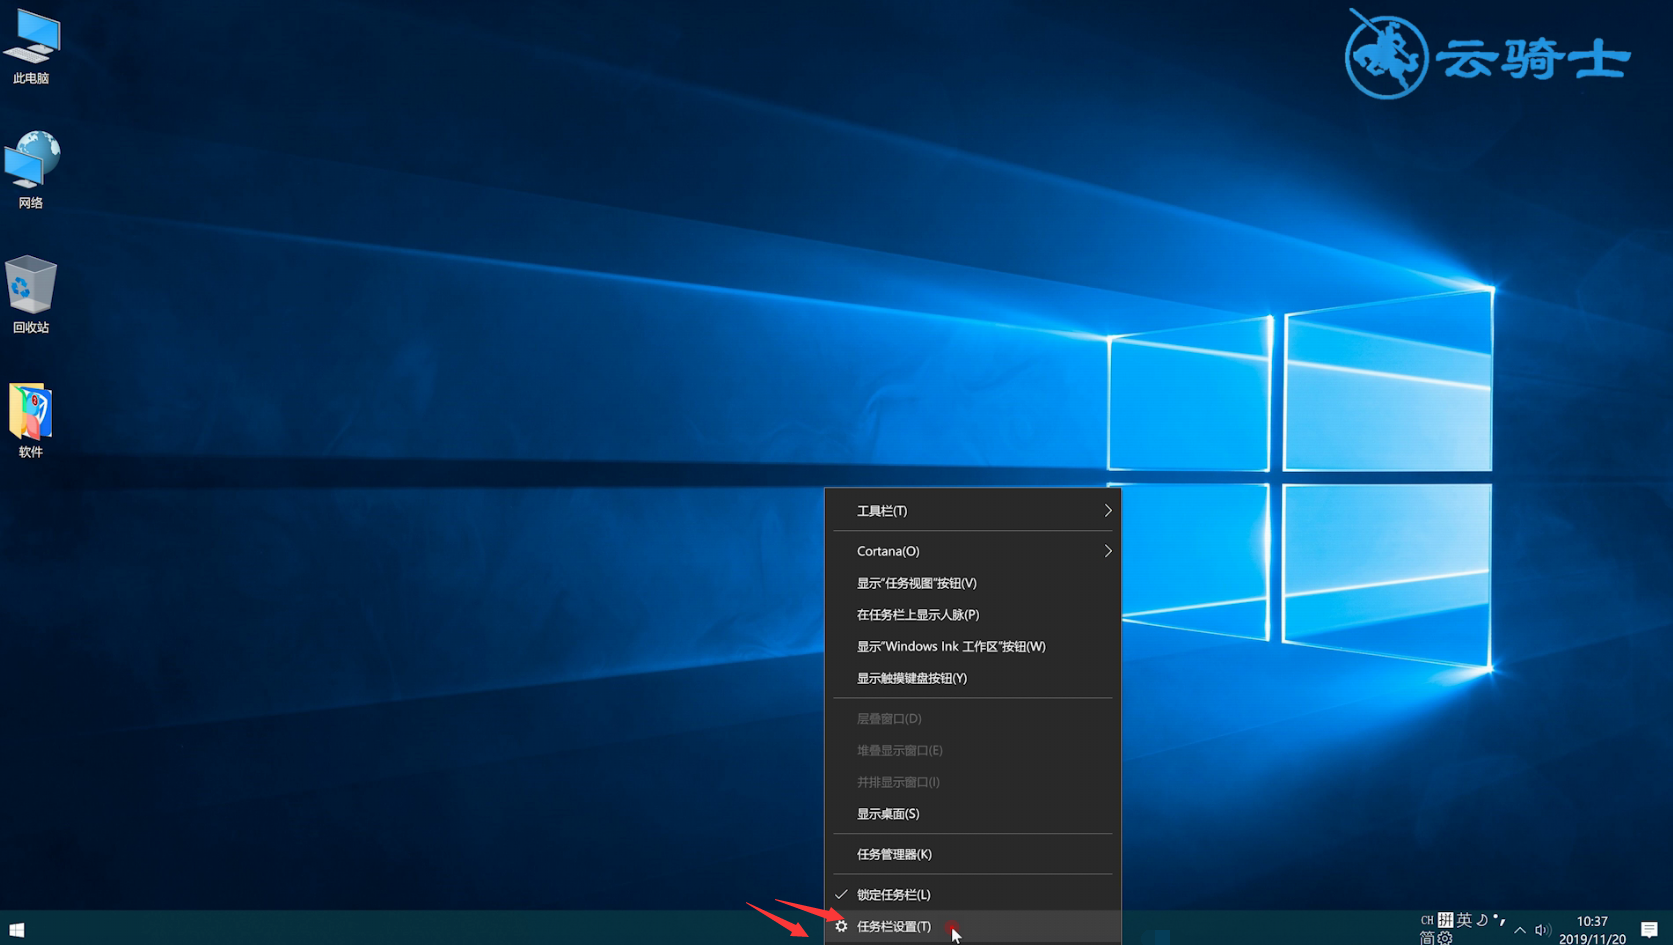Expand the 工具栏(T) submenu arrow
The height and width of the screenshot is (945, 1673).
(x=1107, y=511)
